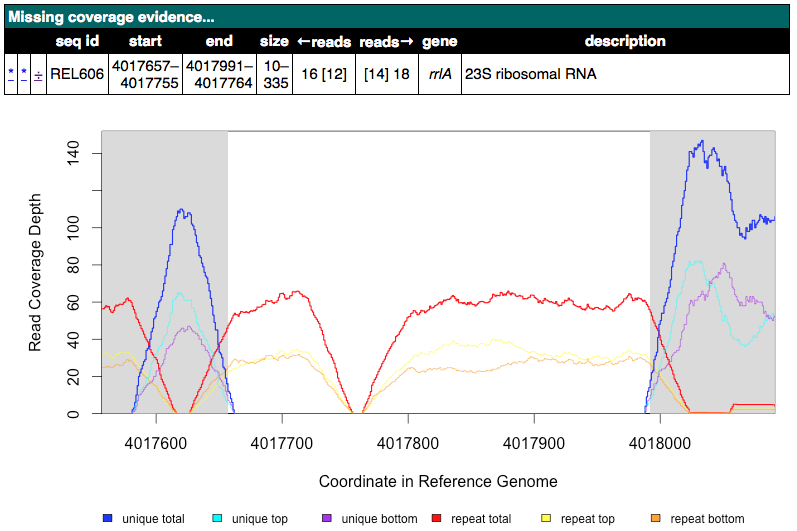This screenshot has width=797, height=531.
Task: Click the 23S ribosomal RNA description
Action: [530, 74]
